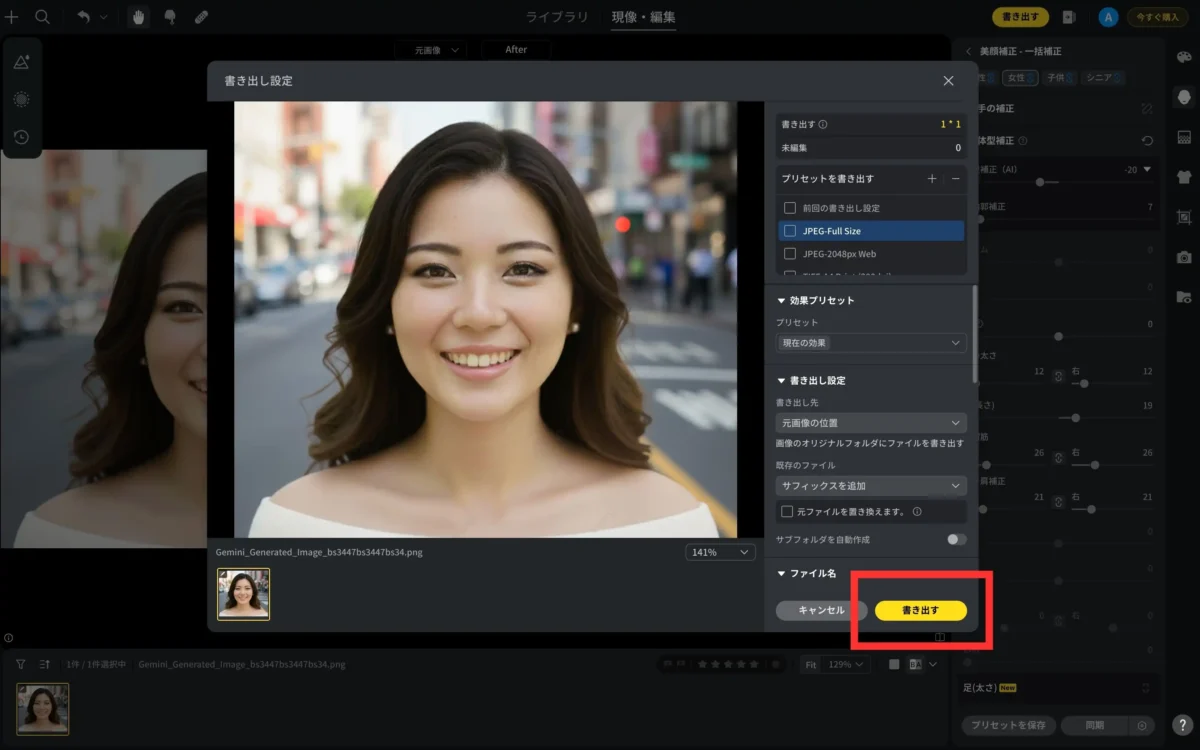Click the back chevron beside 美顔補正 - 一括補正
The image size is (1200, 750).
(x=968, y=51)
